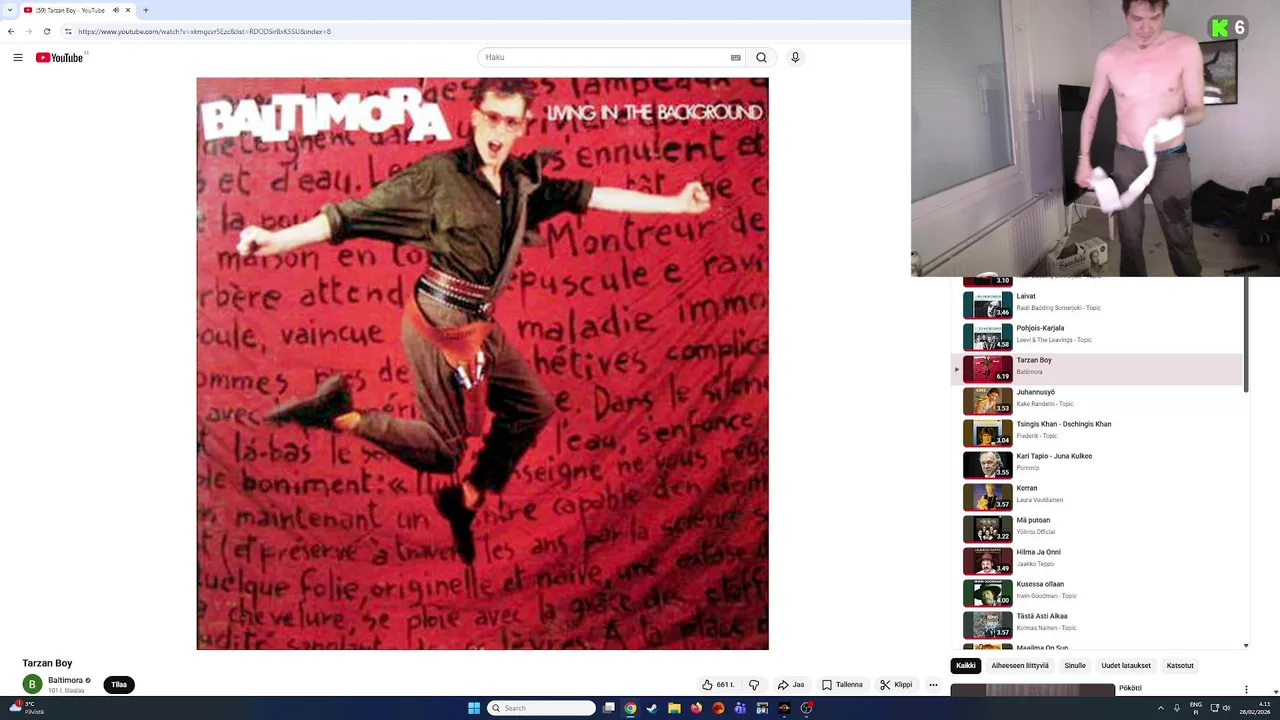Close the Tarzan Boy browser tab
1280x720 pixels.
point(128,10)
